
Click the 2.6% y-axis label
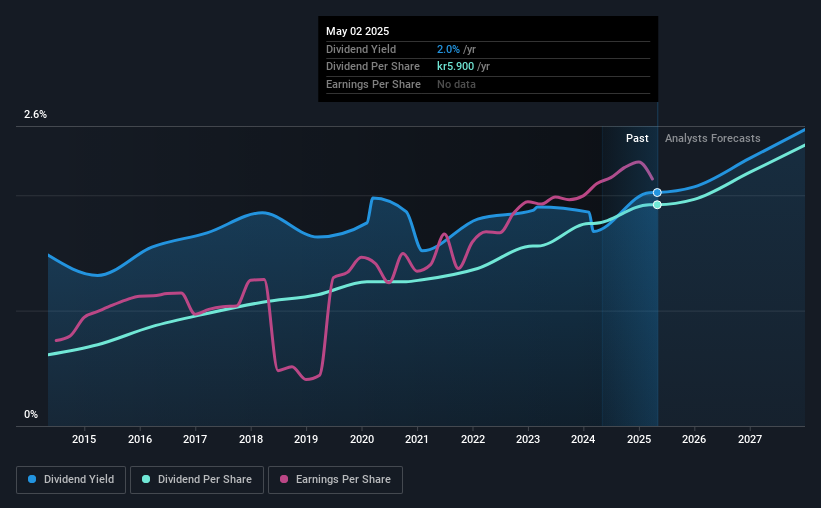point(35,114)
